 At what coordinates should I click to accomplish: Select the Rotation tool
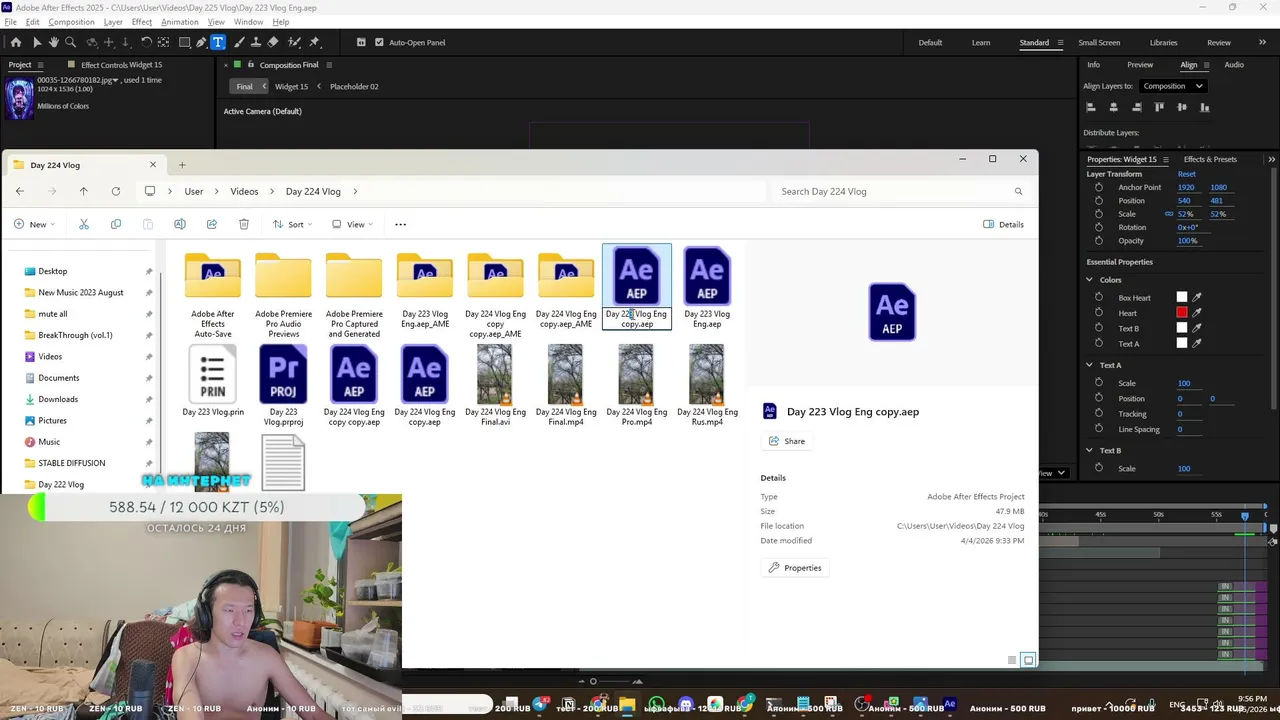146,42
